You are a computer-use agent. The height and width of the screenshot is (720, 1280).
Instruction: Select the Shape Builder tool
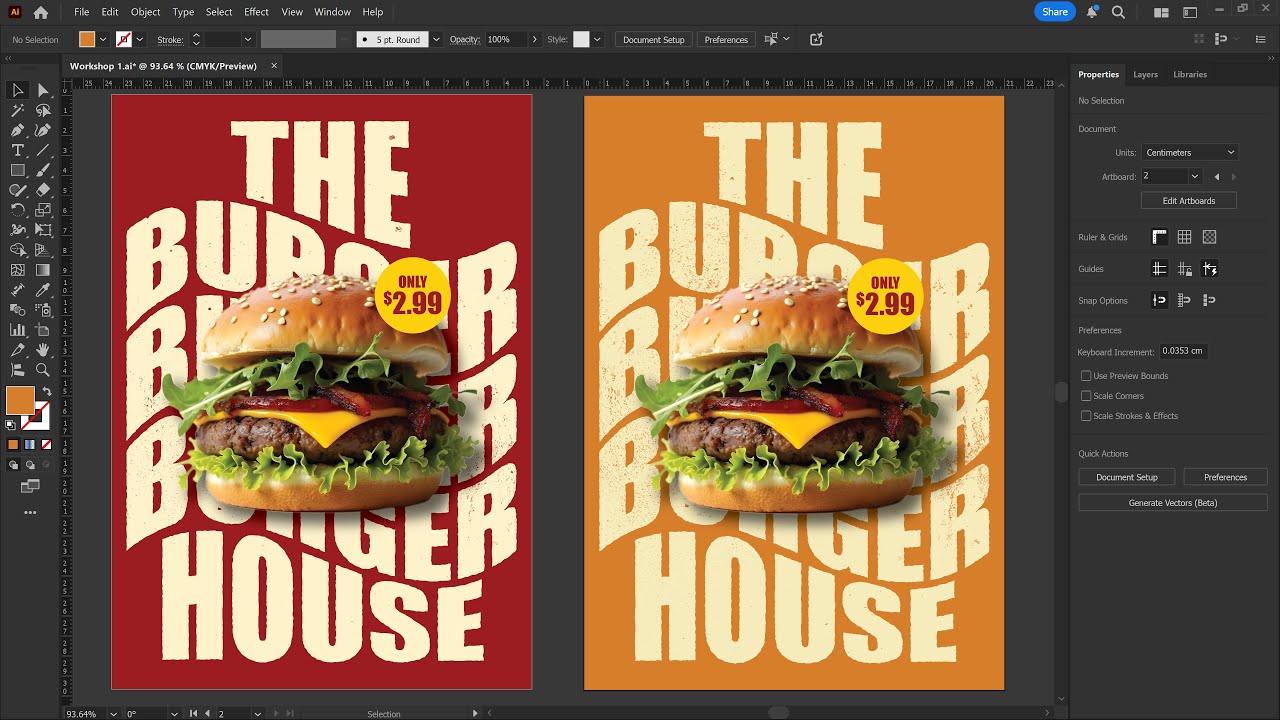point(18,250)
